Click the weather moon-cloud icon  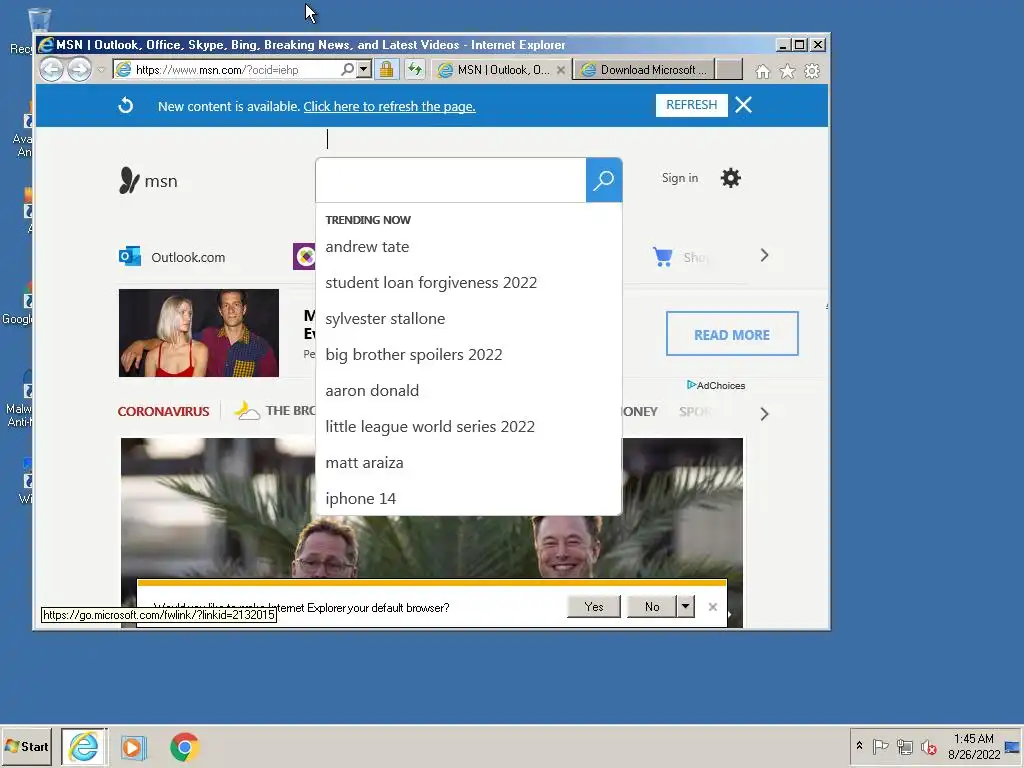pos(247,410)
